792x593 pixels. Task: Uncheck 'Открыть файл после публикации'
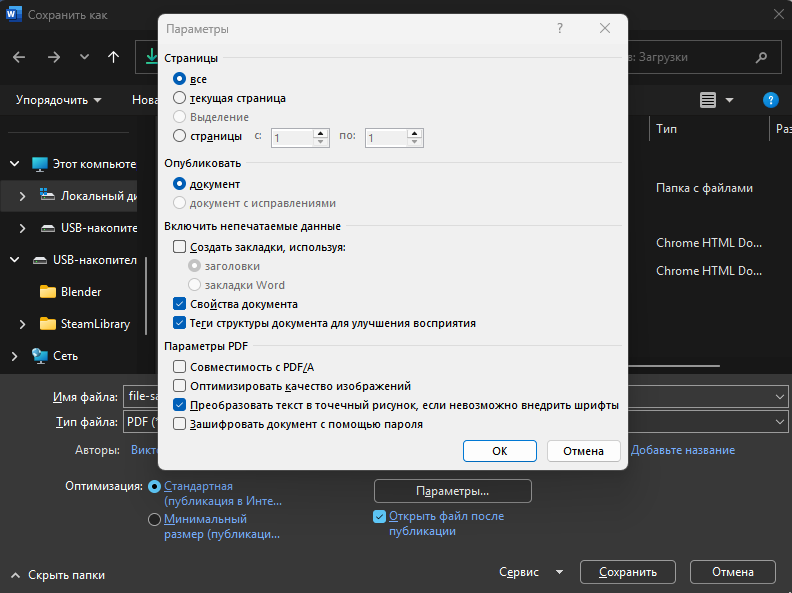(x=379, y=516)
